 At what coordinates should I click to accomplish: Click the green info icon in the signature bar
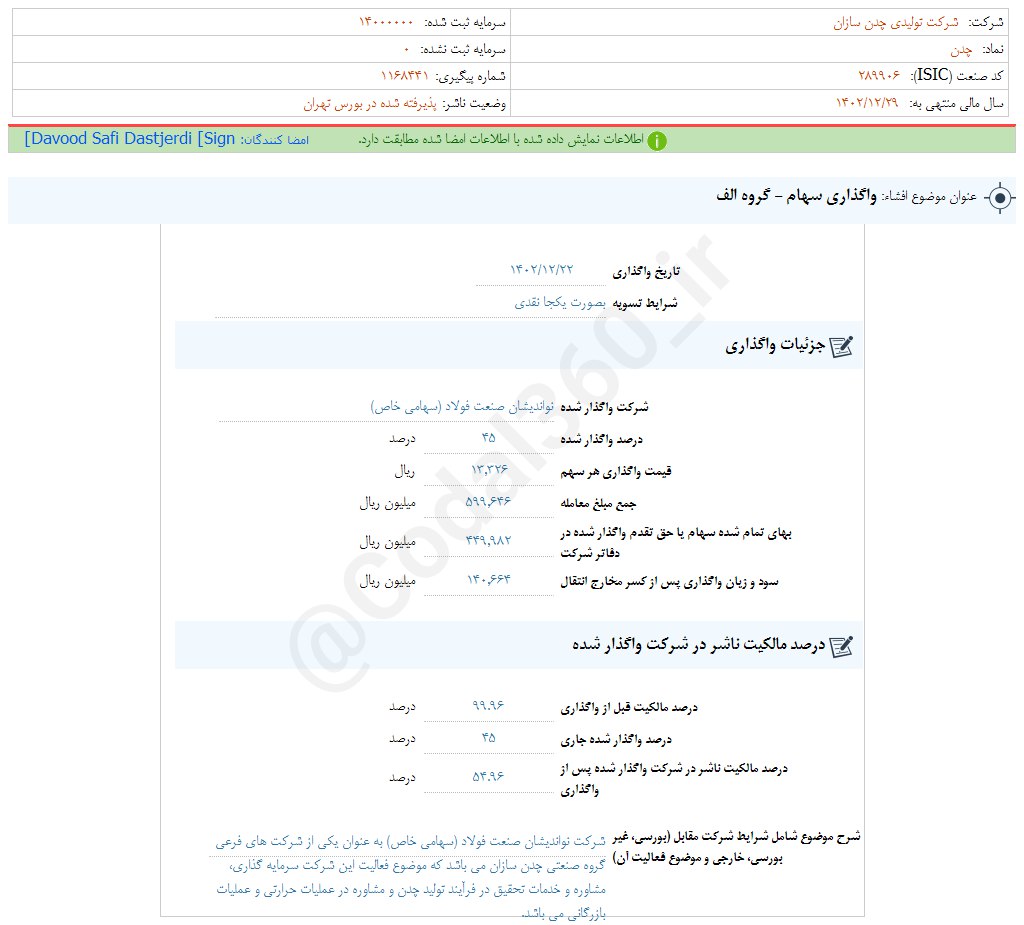click(657, 140)
